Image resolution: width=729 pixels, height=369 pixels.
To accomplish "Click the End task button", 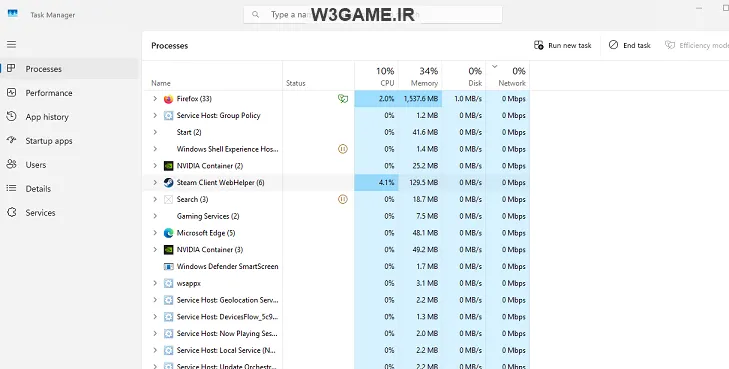I will (x=630, y=45).
